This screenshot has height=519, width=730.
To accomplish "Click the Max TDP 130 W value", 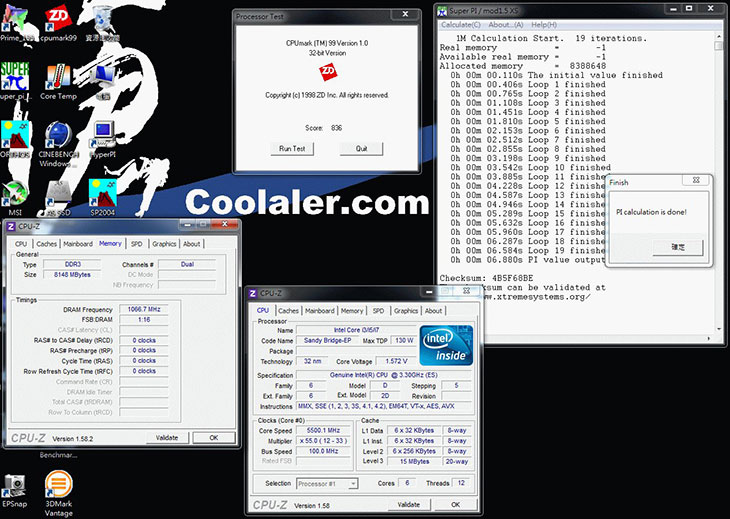I will 404,341.
